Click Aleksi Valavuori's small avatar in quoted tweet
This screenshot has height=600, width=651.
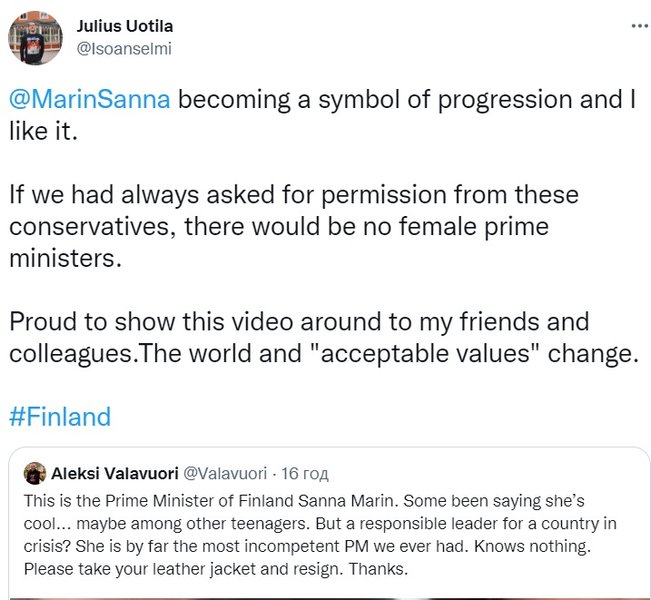(33, 473)
